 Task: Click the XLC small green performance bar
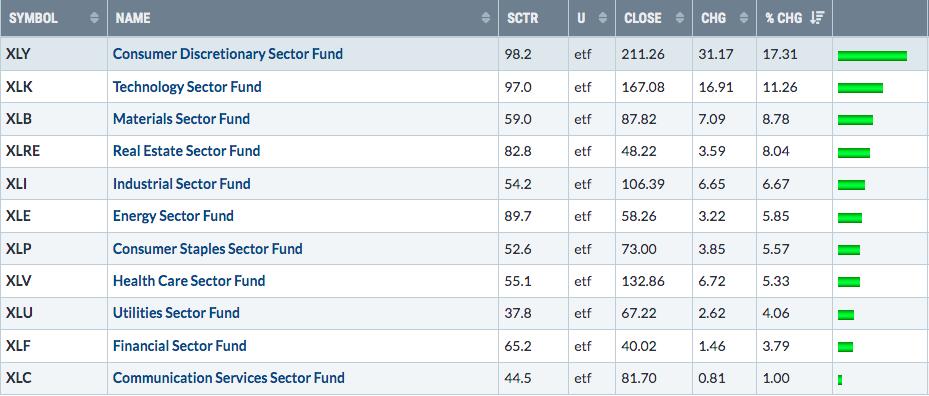(x=840, y=379)
